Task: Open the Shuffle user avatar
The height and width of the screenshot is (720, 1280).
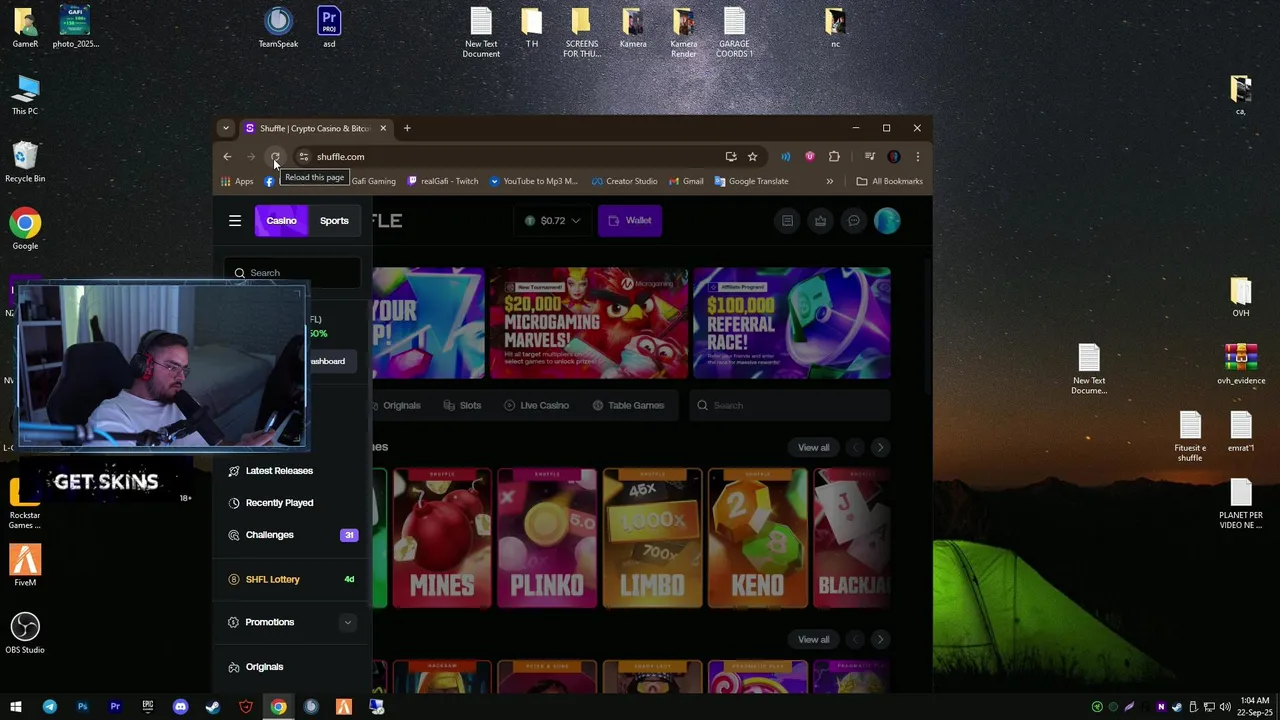Action: tap(887, 221)
